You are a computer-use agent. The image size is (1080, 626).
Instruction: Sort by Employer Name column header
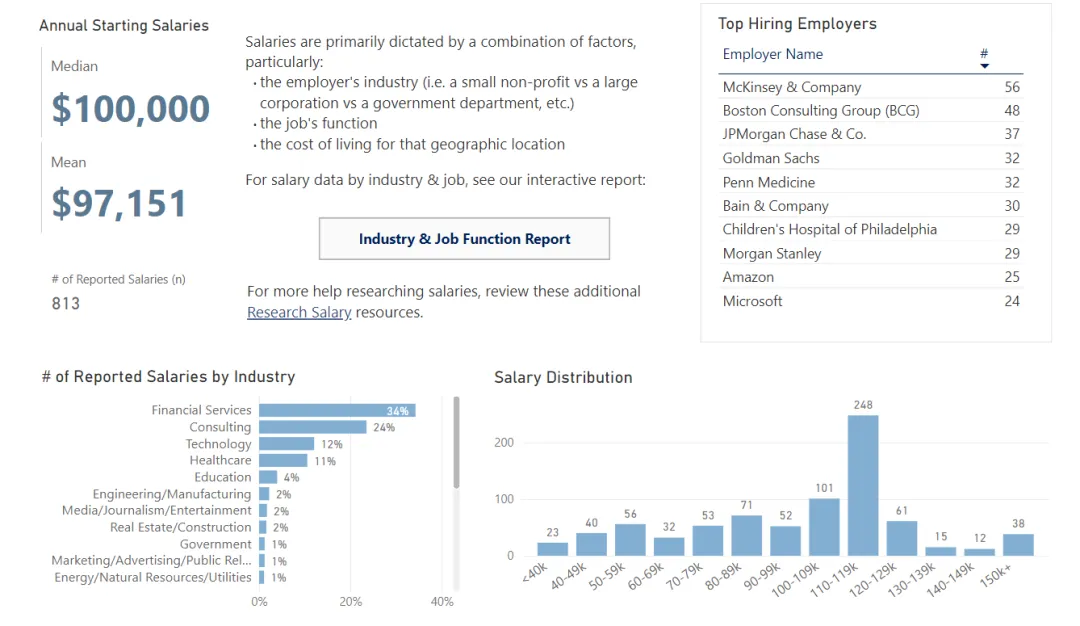(x=773, y=54)
